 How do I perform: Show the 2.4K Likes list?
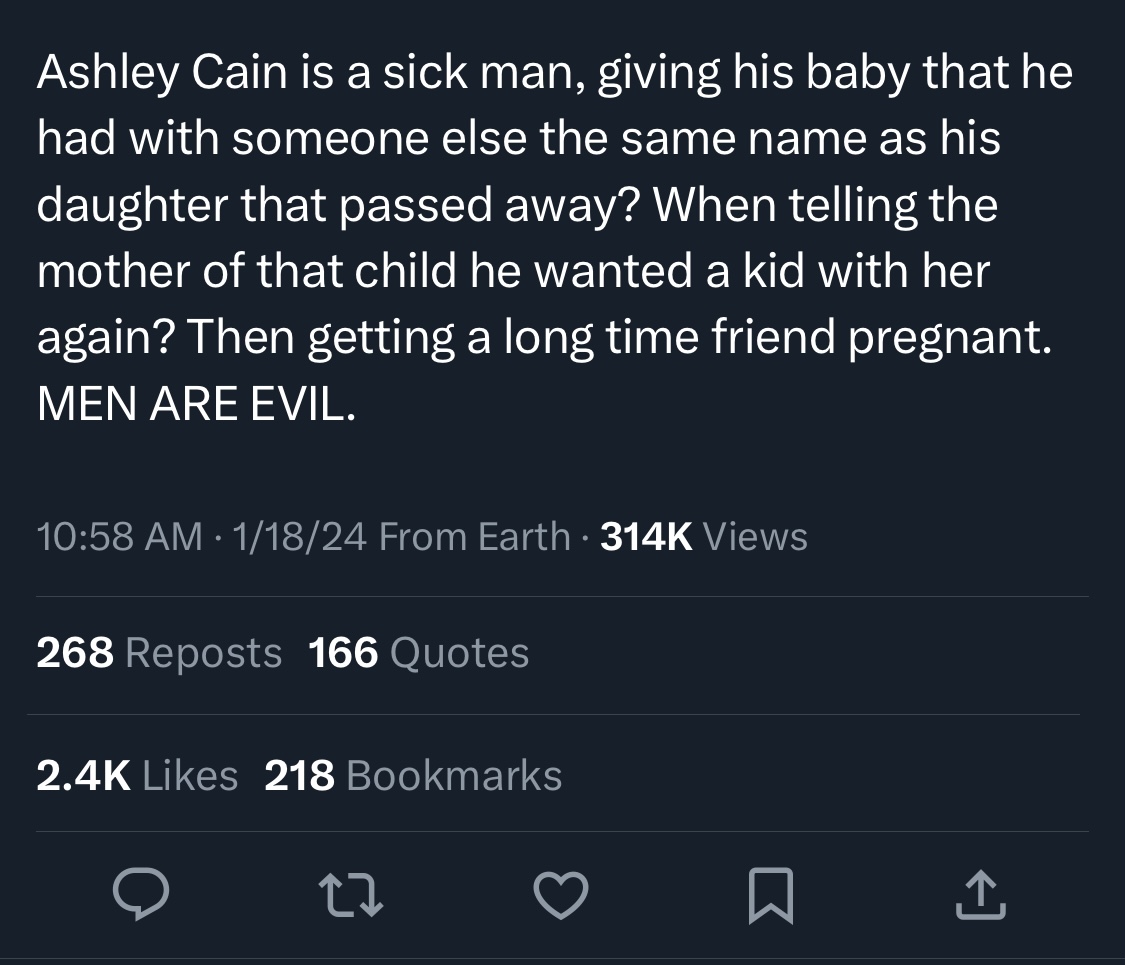click(x=136, y=776)
